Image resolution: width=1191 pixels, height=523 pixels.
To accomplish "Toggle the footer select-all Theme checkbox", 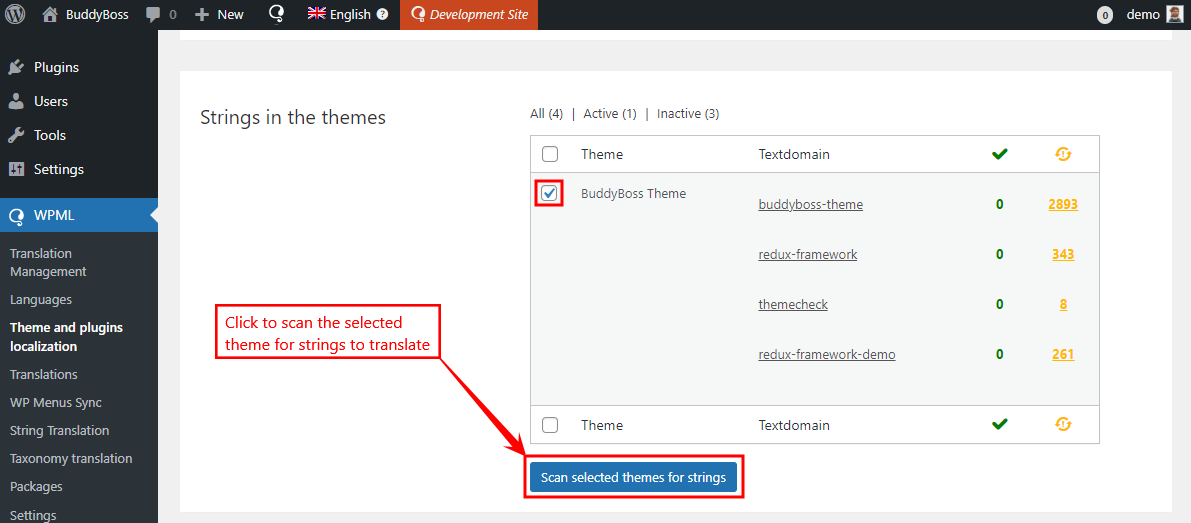I will click(550, 425).
